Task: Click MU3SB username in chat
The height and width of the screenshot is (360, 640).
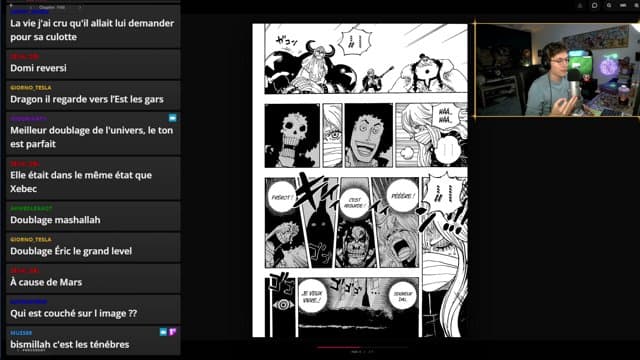Action: 21,333
